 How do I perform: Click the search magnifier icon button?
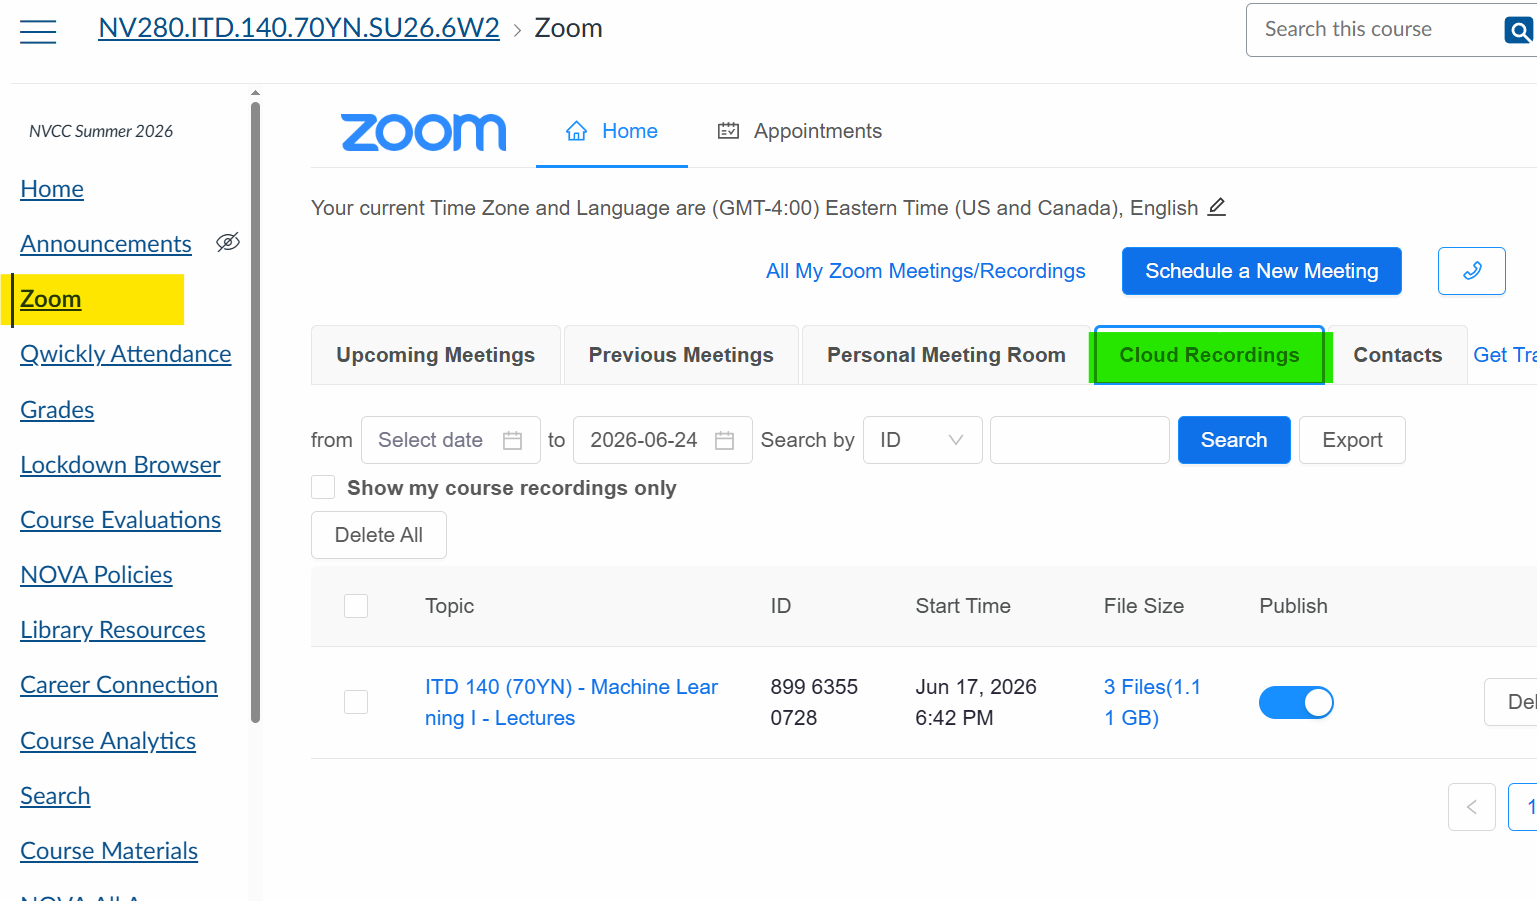point(1519,31)
